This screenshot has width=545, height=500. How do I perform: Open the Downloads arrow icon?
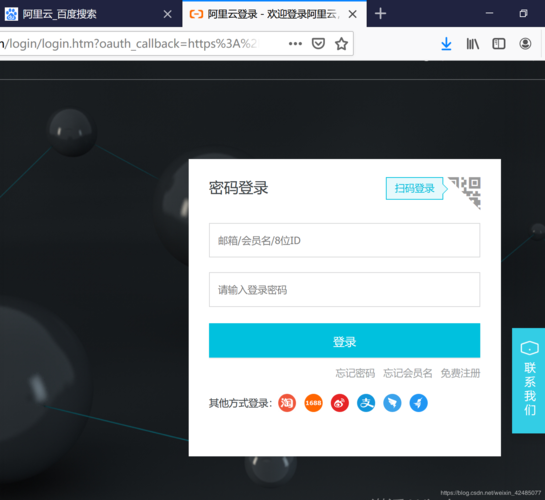click(x=446, y=44)
